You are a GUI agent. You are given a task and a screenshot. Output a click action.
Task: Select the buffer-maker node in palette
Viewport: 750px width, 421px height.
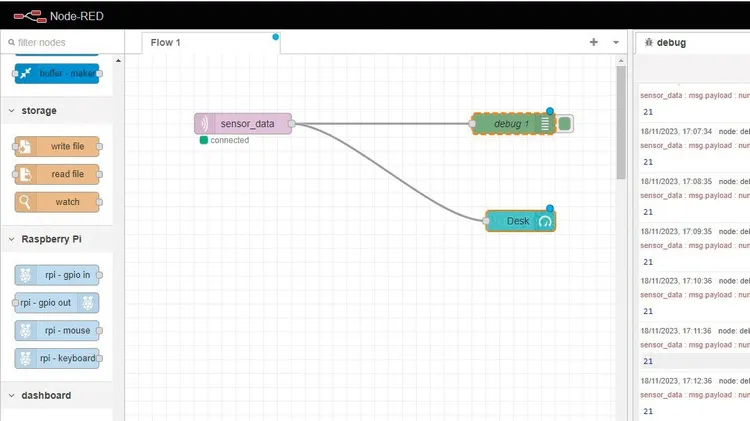pos(57,73)
